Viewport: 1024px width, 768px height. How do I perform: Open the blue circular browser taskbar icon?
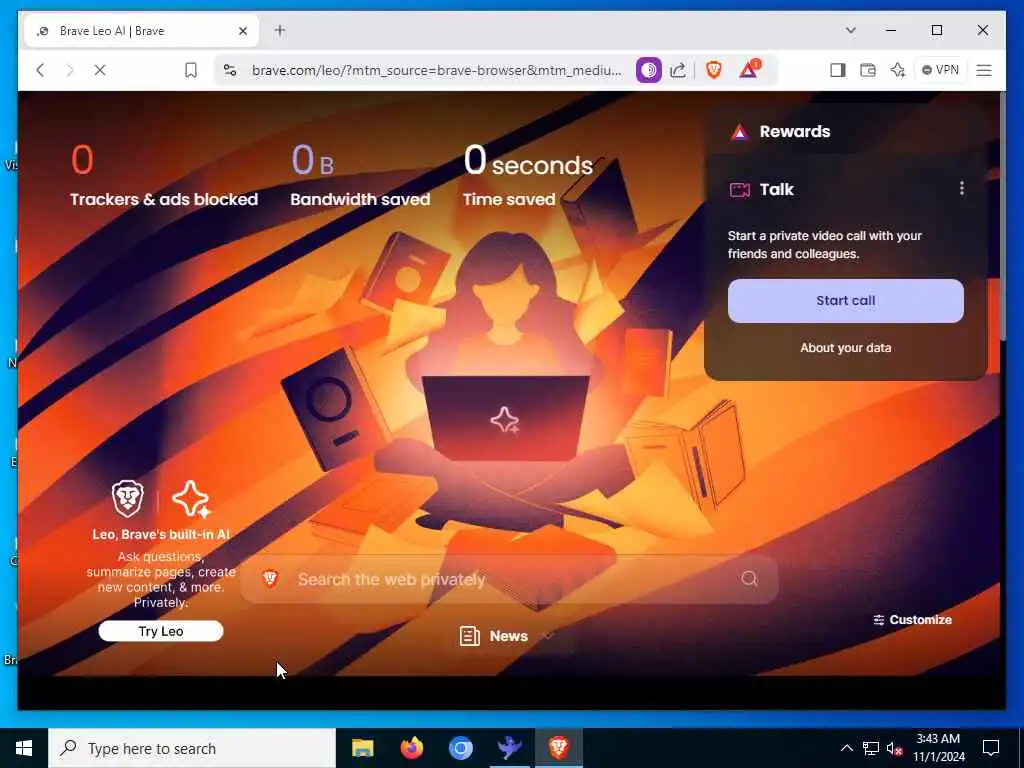point(460,748)
